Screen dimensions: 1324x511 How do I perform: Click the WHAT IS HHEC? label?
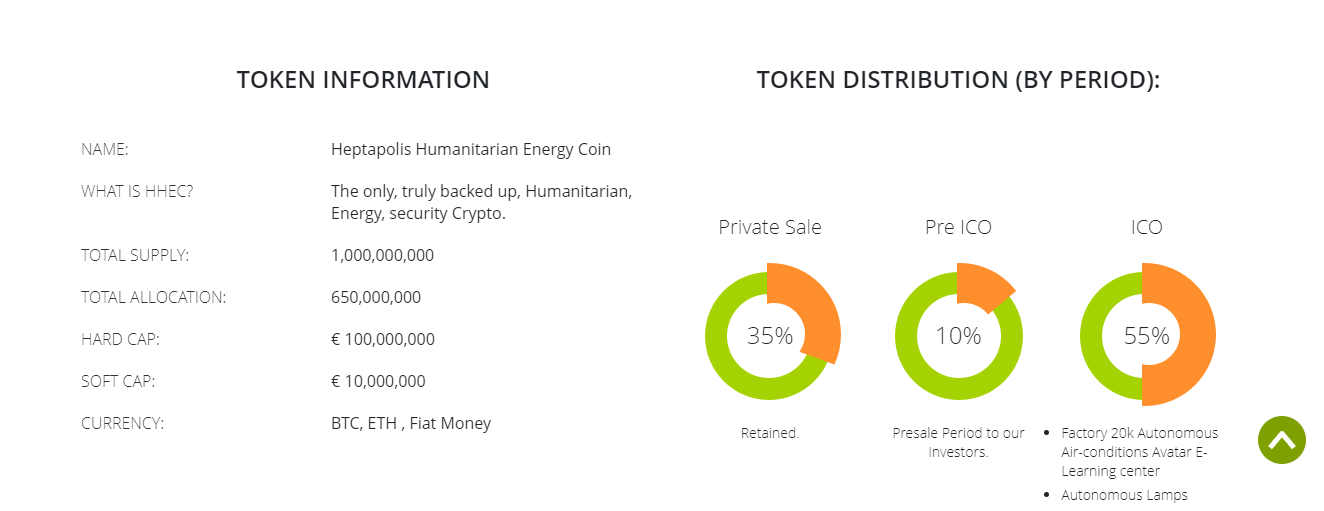[137, 191]
